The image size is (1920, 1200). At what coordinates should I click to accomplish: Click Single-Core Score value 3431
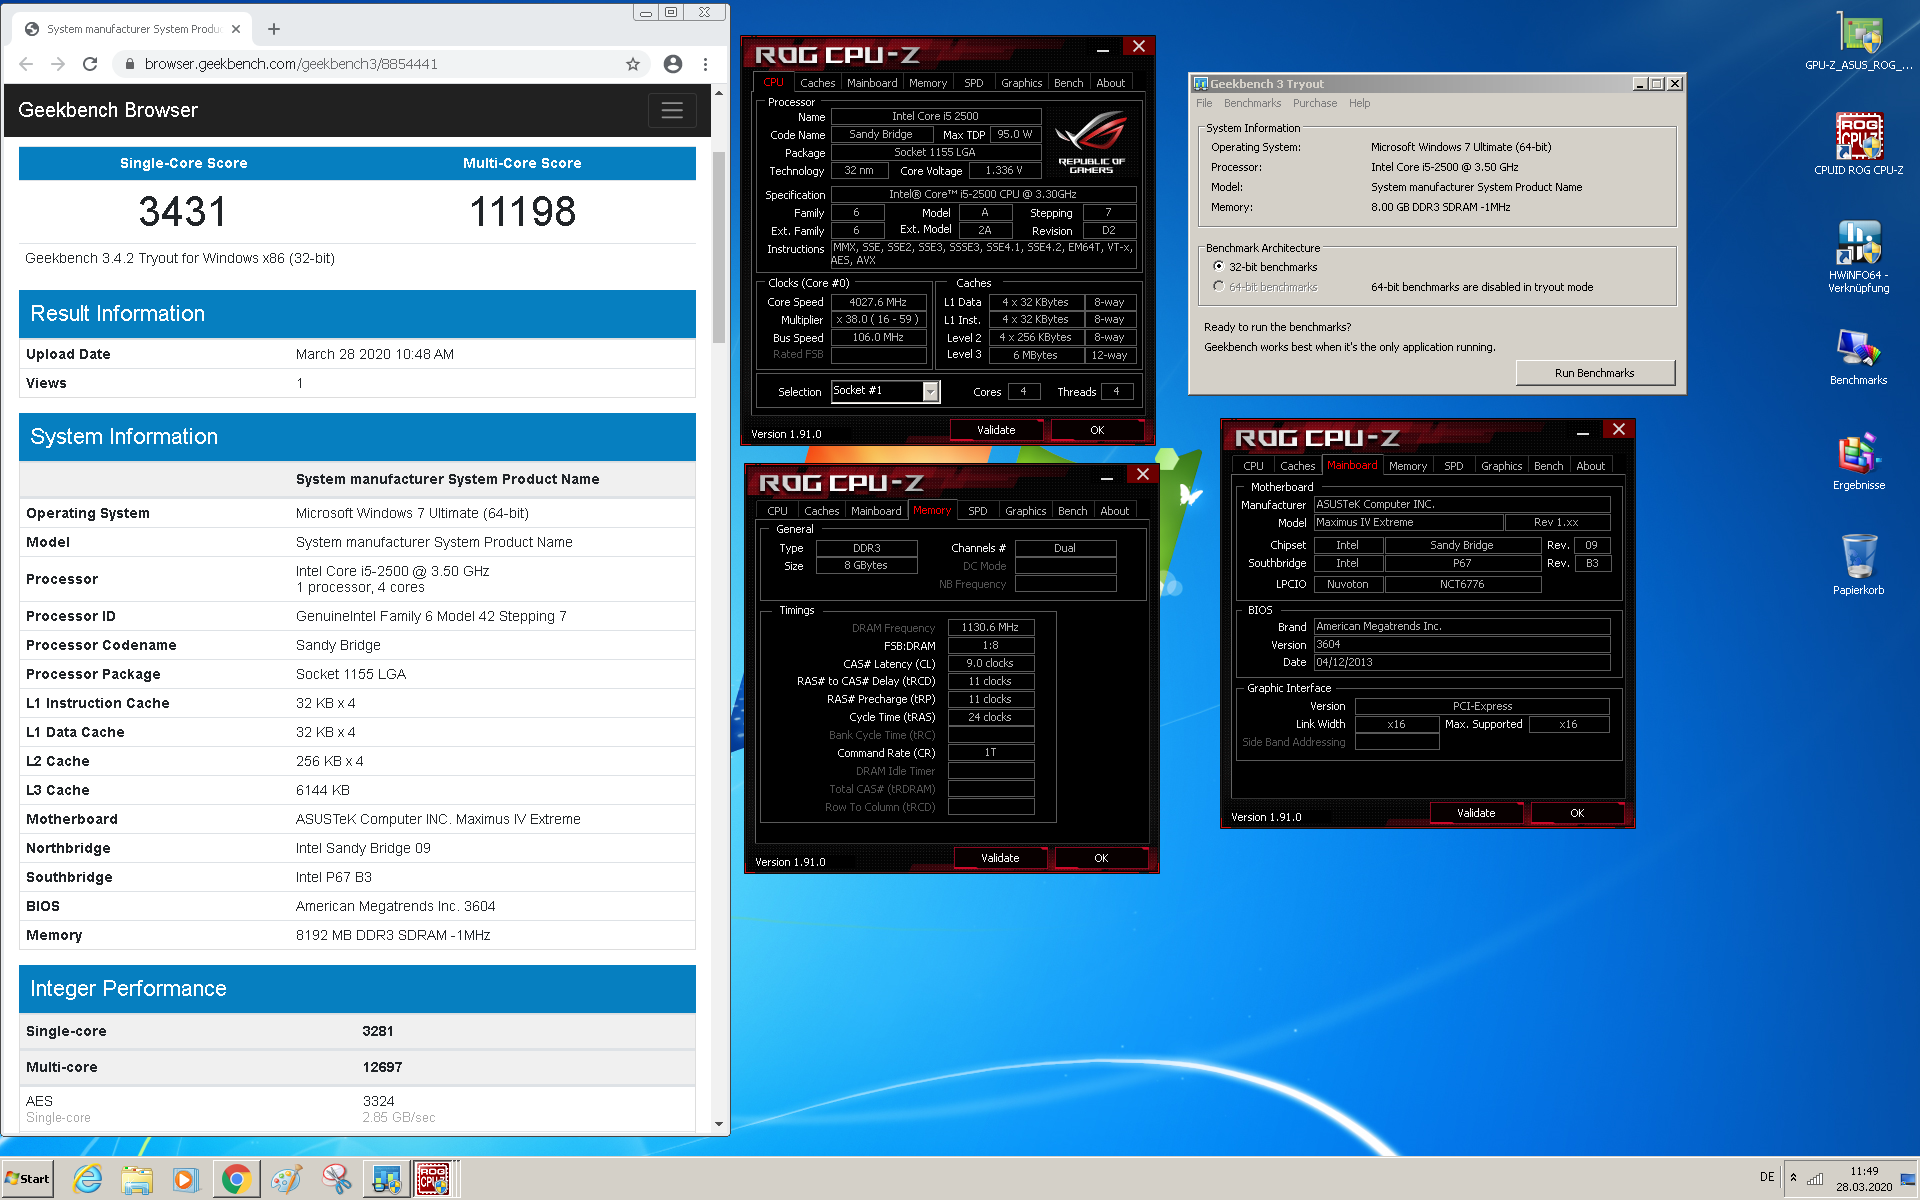click(x=183, y=211)
